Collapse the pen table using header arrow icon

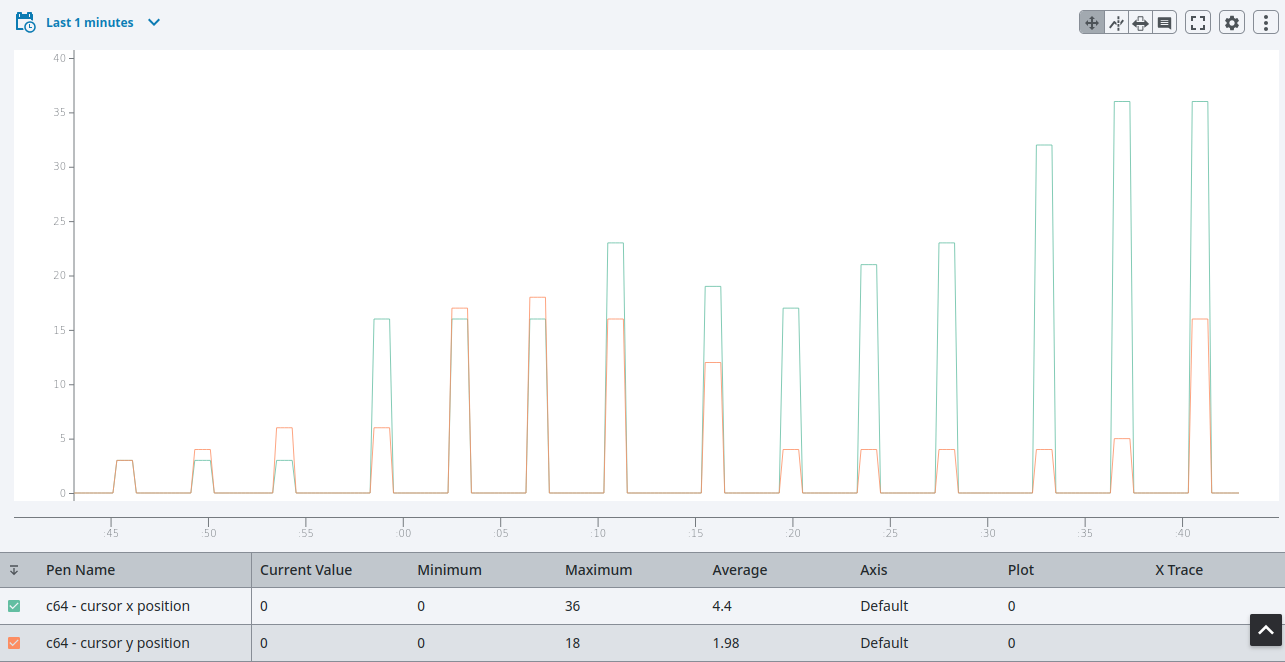(14, 570)
